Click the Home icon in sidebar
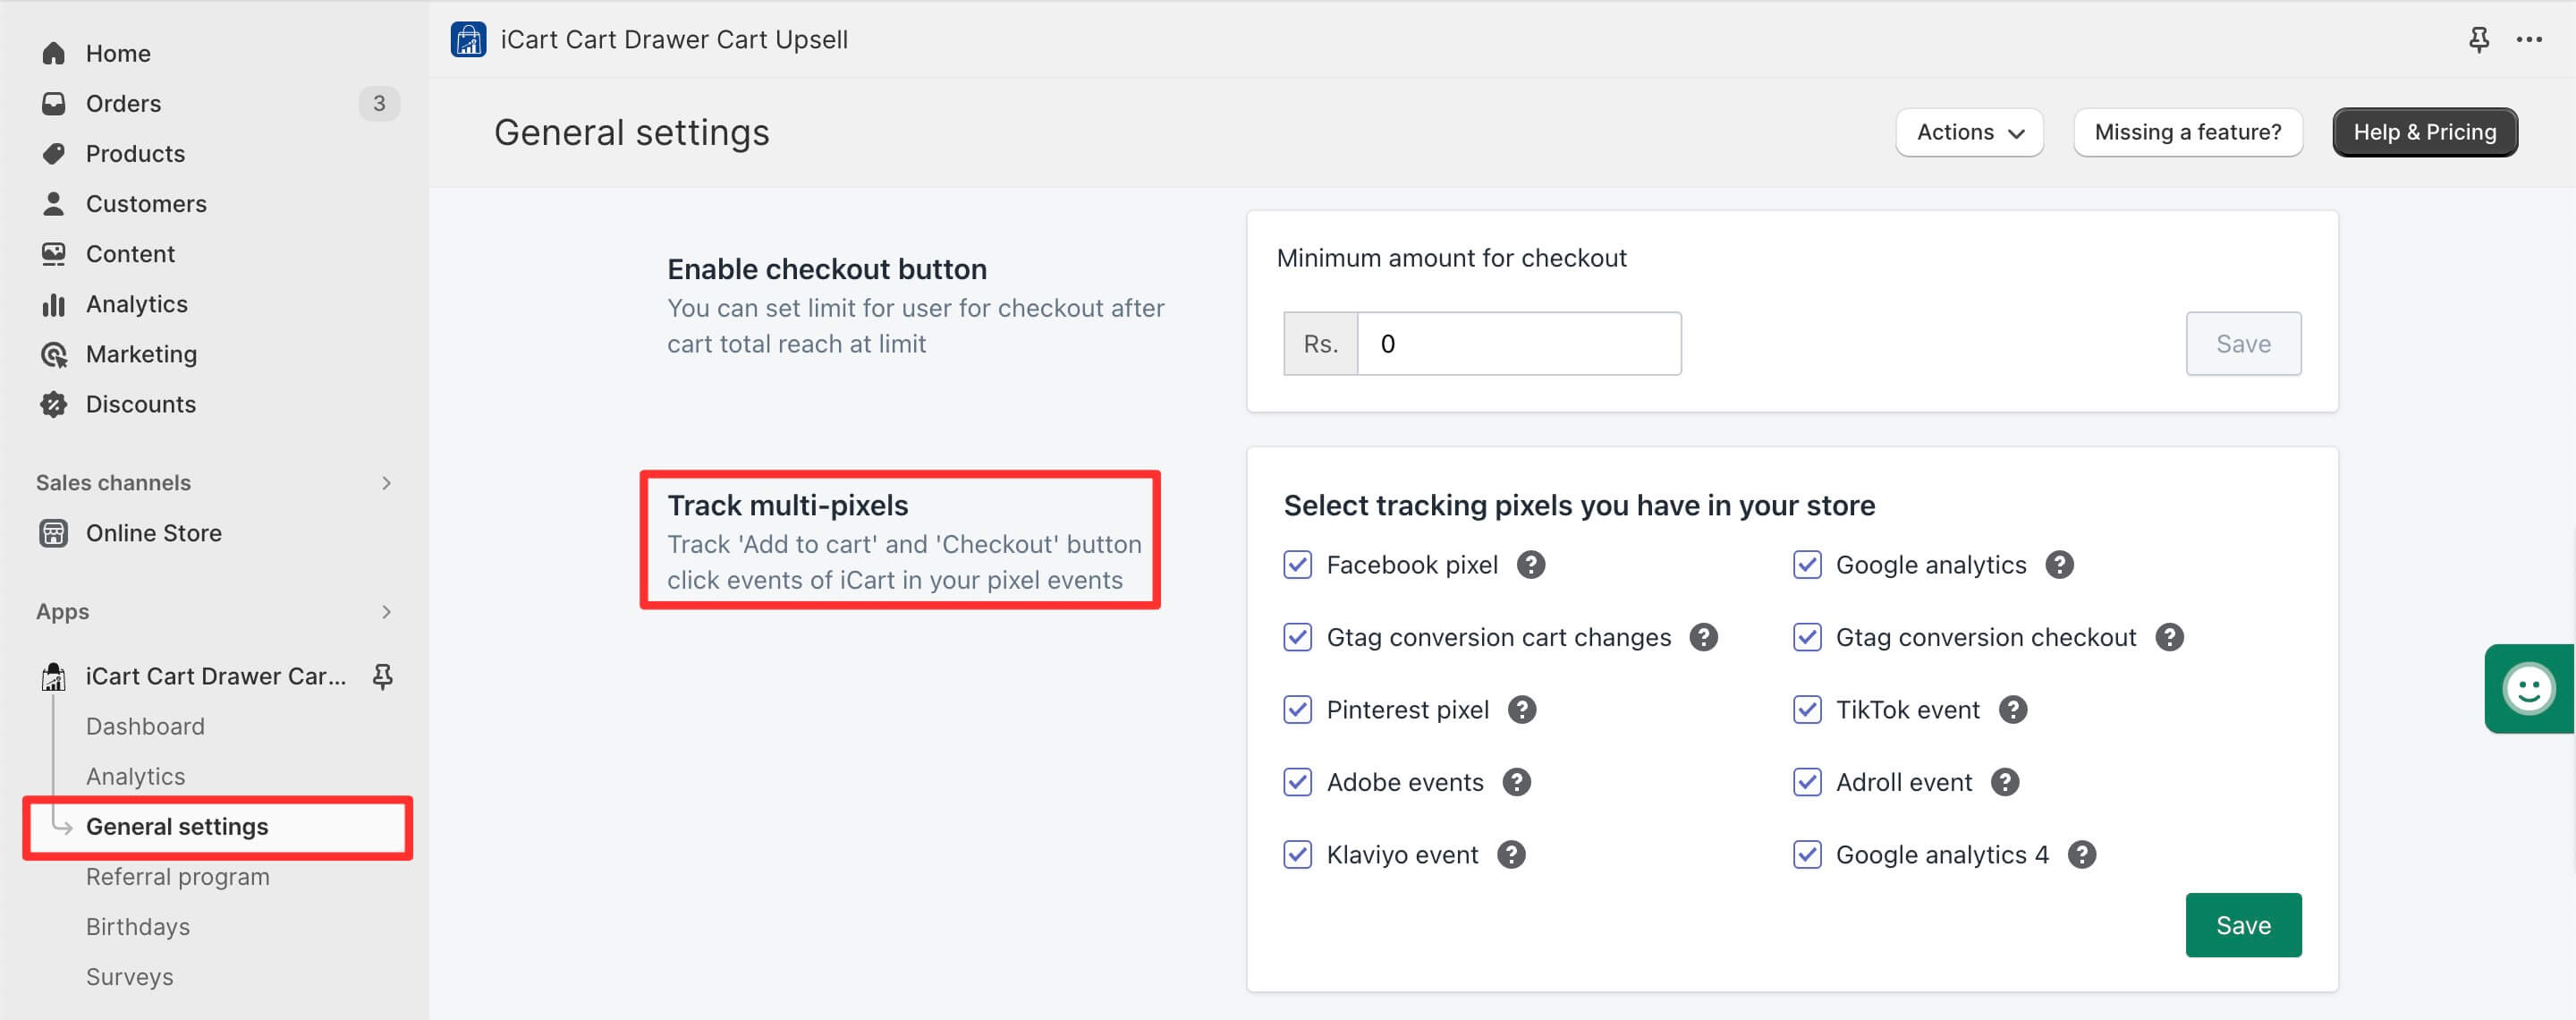 pos(54,53)
